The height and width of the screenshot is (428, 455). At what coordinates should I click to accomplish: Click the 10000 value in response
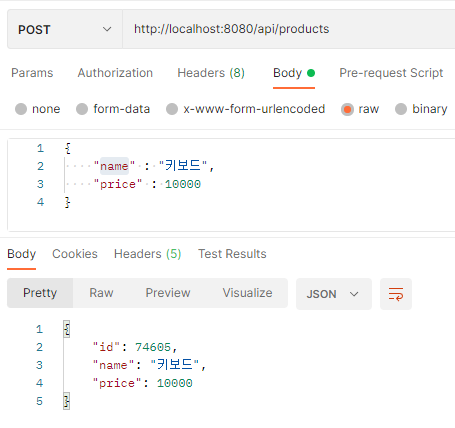175,383
